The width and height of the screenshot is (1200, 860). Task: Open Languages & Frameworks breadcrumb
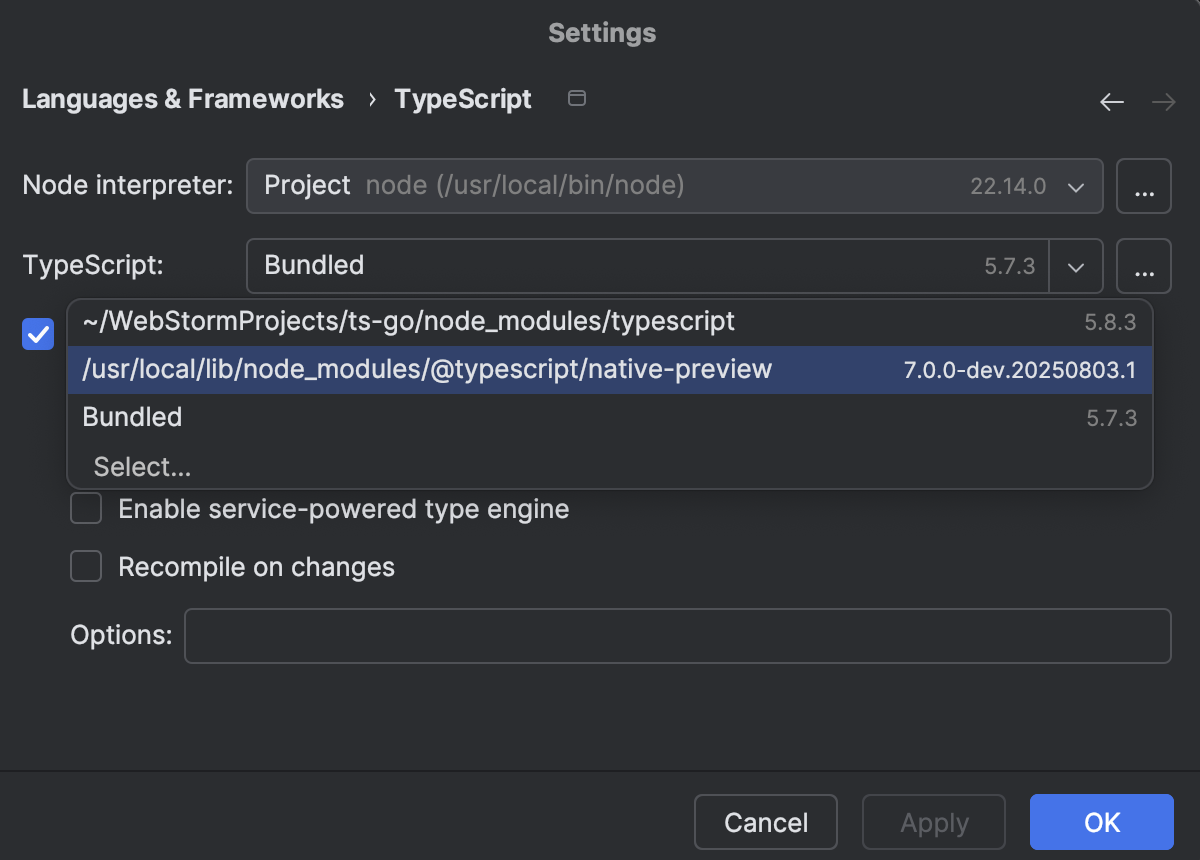coord(182,99)
